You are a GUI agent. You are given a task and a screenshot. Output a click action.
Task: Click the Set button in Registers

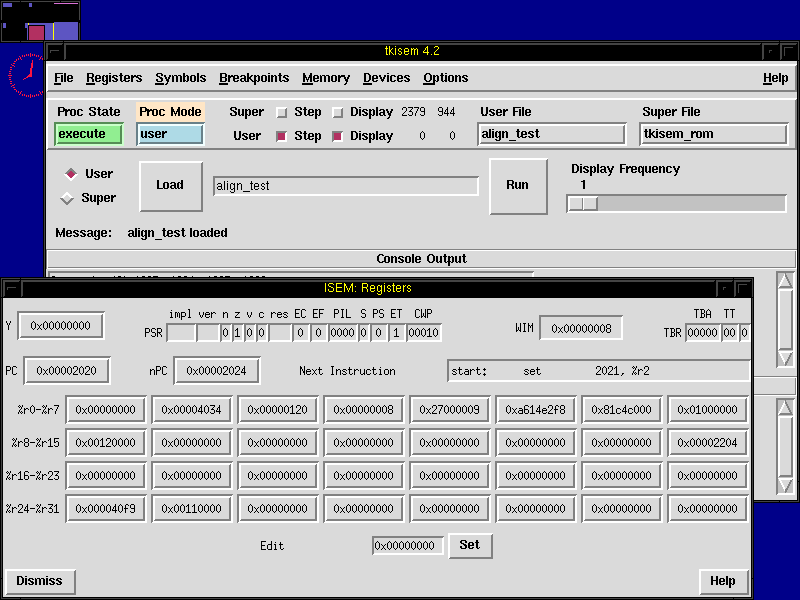pyautogui.click(x=470, y=545)
